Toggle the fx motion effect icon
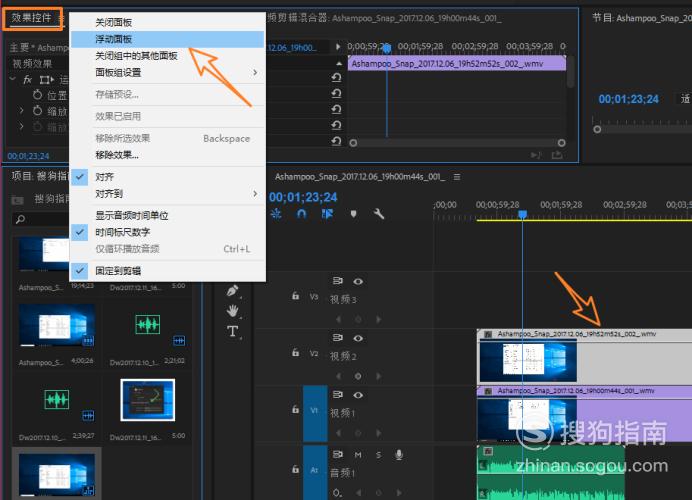The image size is (692, 500). 27,79
